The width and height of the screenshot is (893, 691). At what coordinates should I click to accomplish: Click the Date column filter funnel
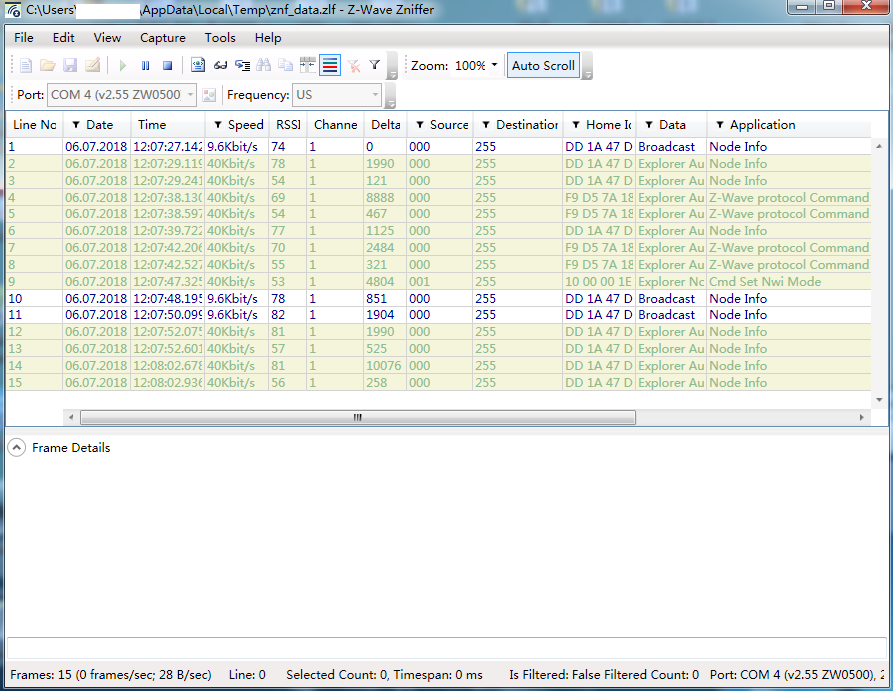(75, 125)
